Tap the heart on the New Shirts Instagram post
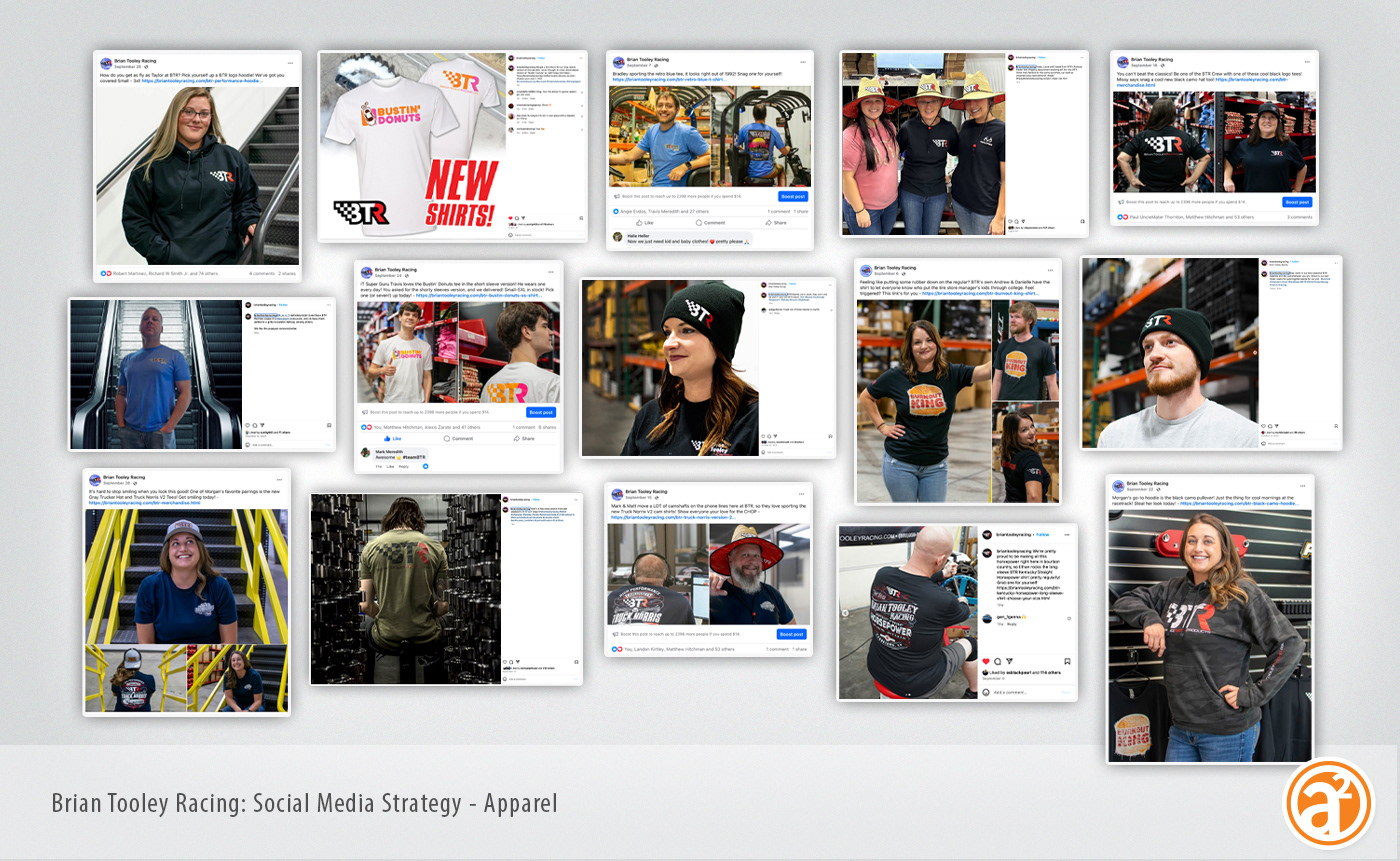Viewport: 1400px width, 861px height. [512, 218]
